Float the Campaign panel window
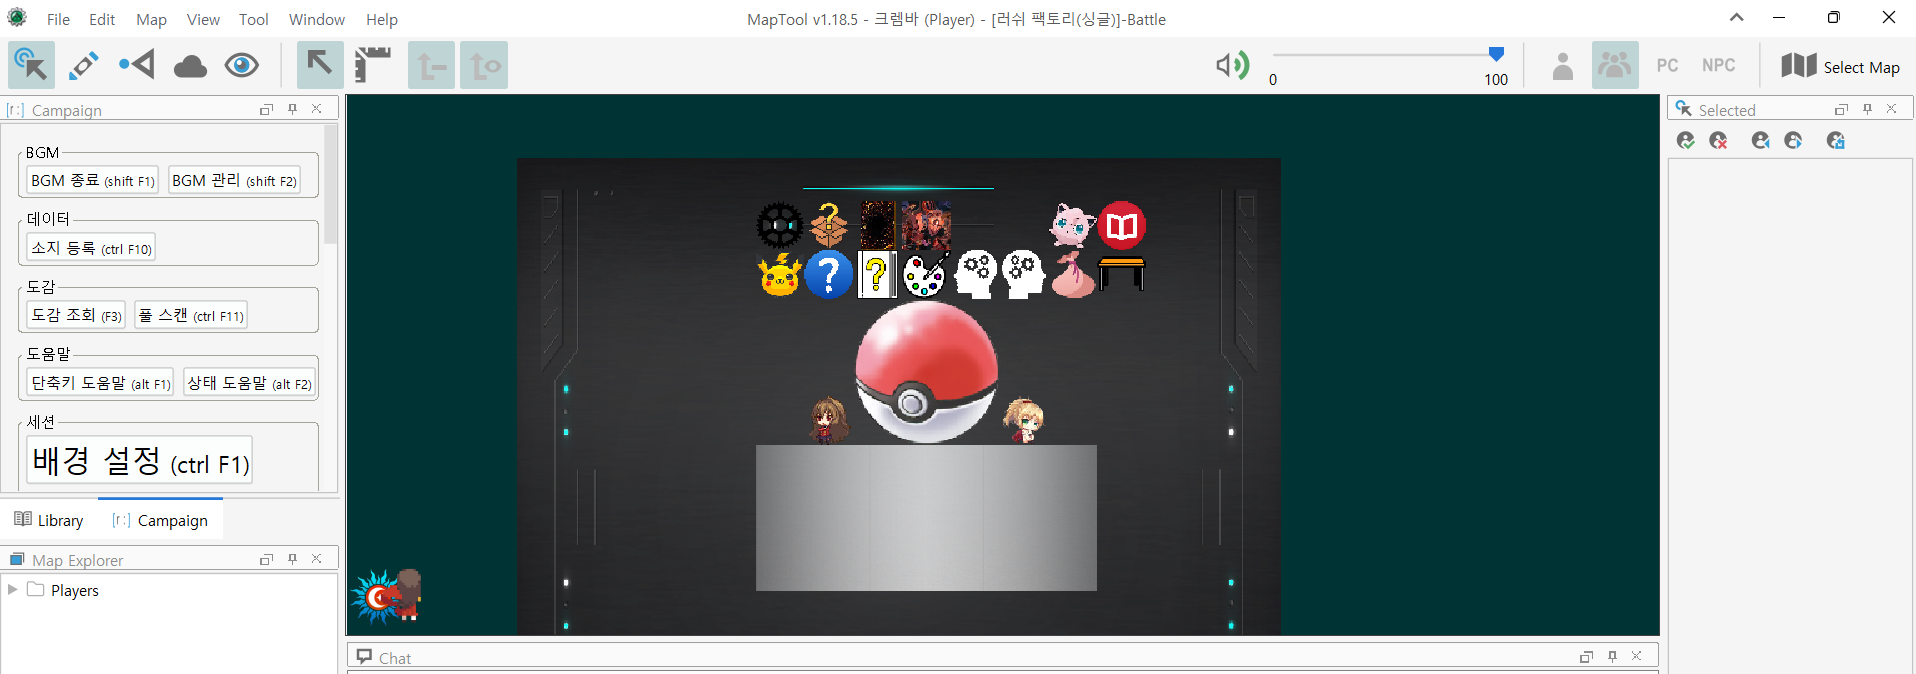 point(266,109)
